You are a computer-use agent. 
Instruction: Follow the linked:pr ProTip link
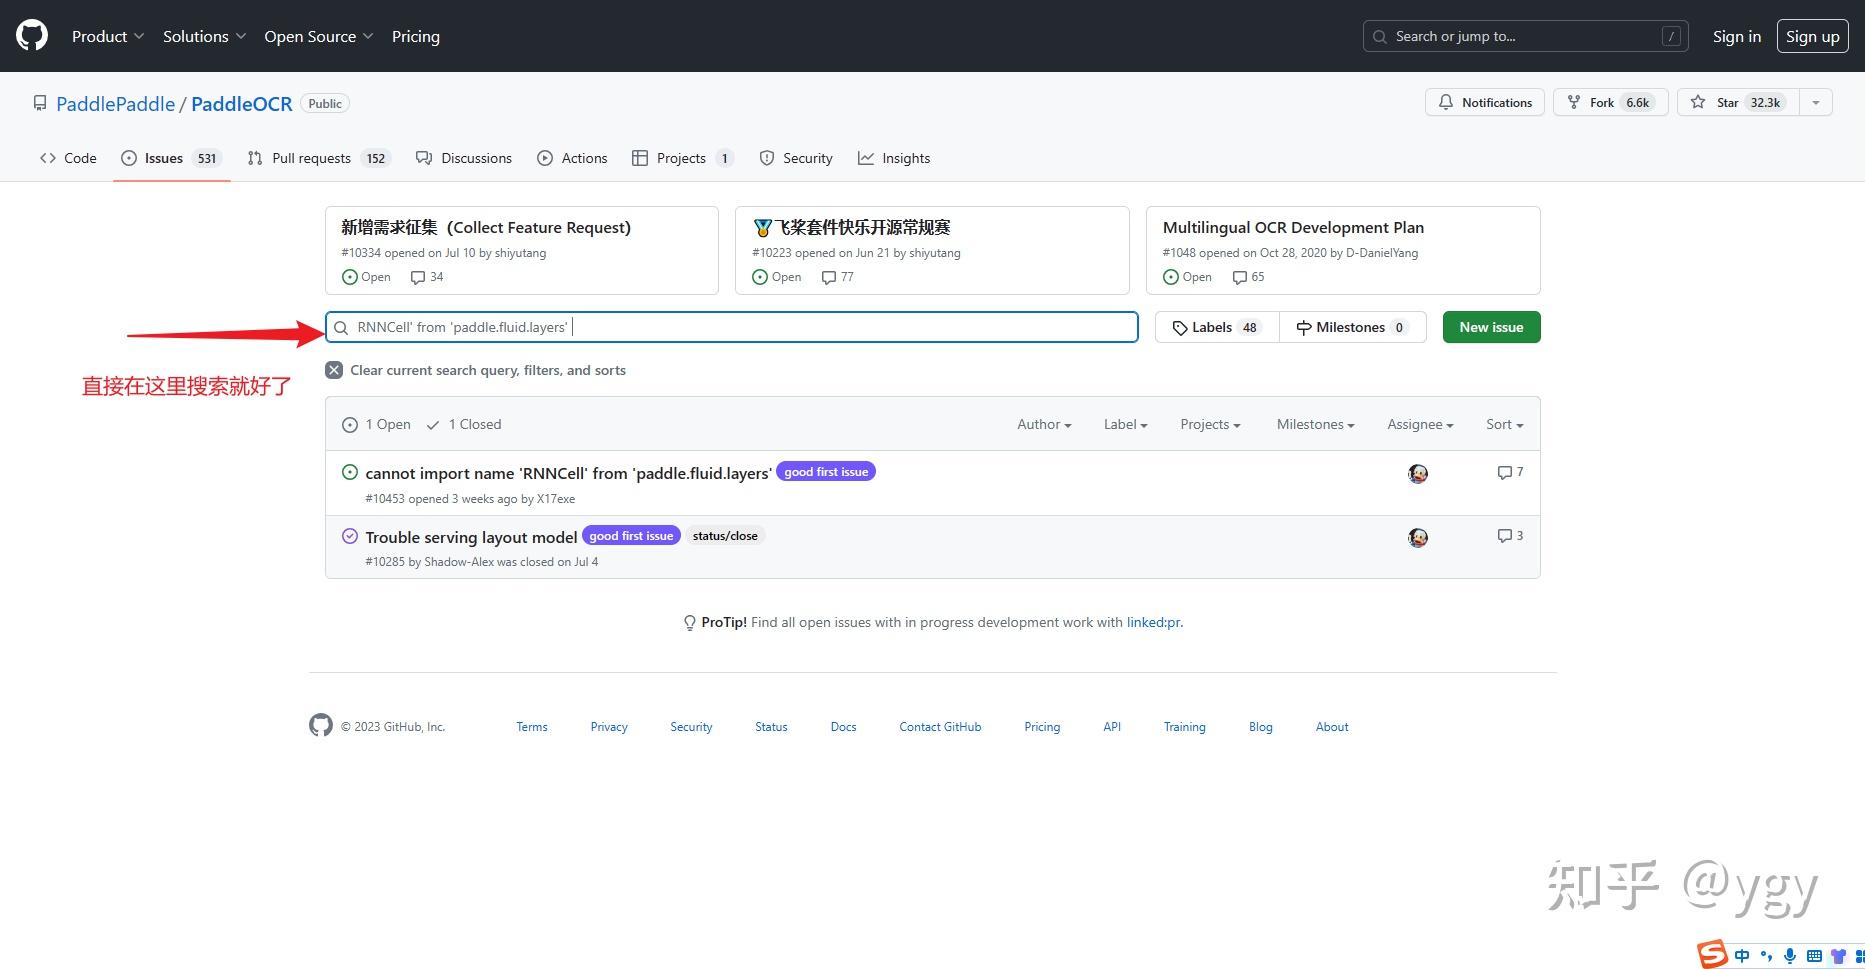pyautogui.click(x=1153, y=622)
